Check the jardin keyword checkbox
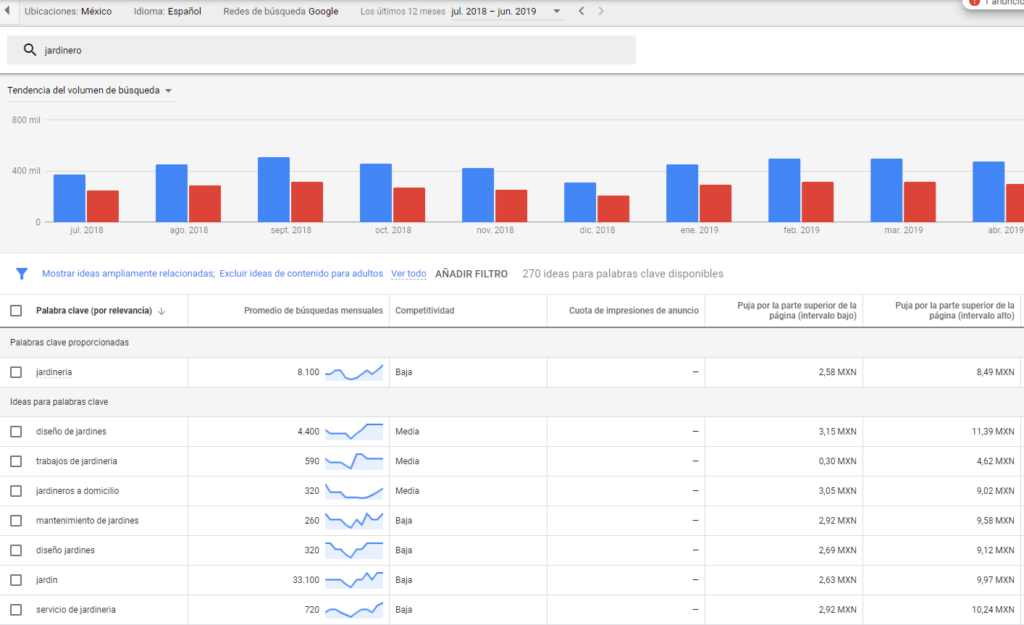This screenshot has height=625, width=1024. click(16, 580)
